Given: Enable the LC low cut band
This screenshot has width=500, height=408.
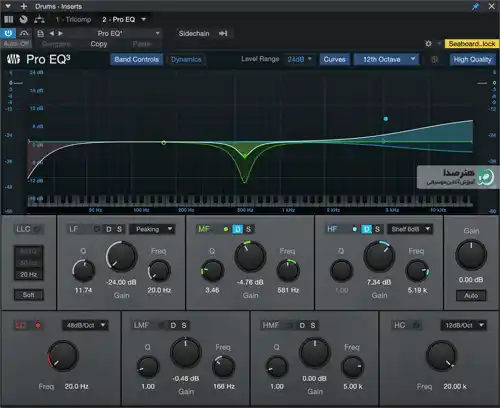Looking at the screenshot, I should 38,325.
